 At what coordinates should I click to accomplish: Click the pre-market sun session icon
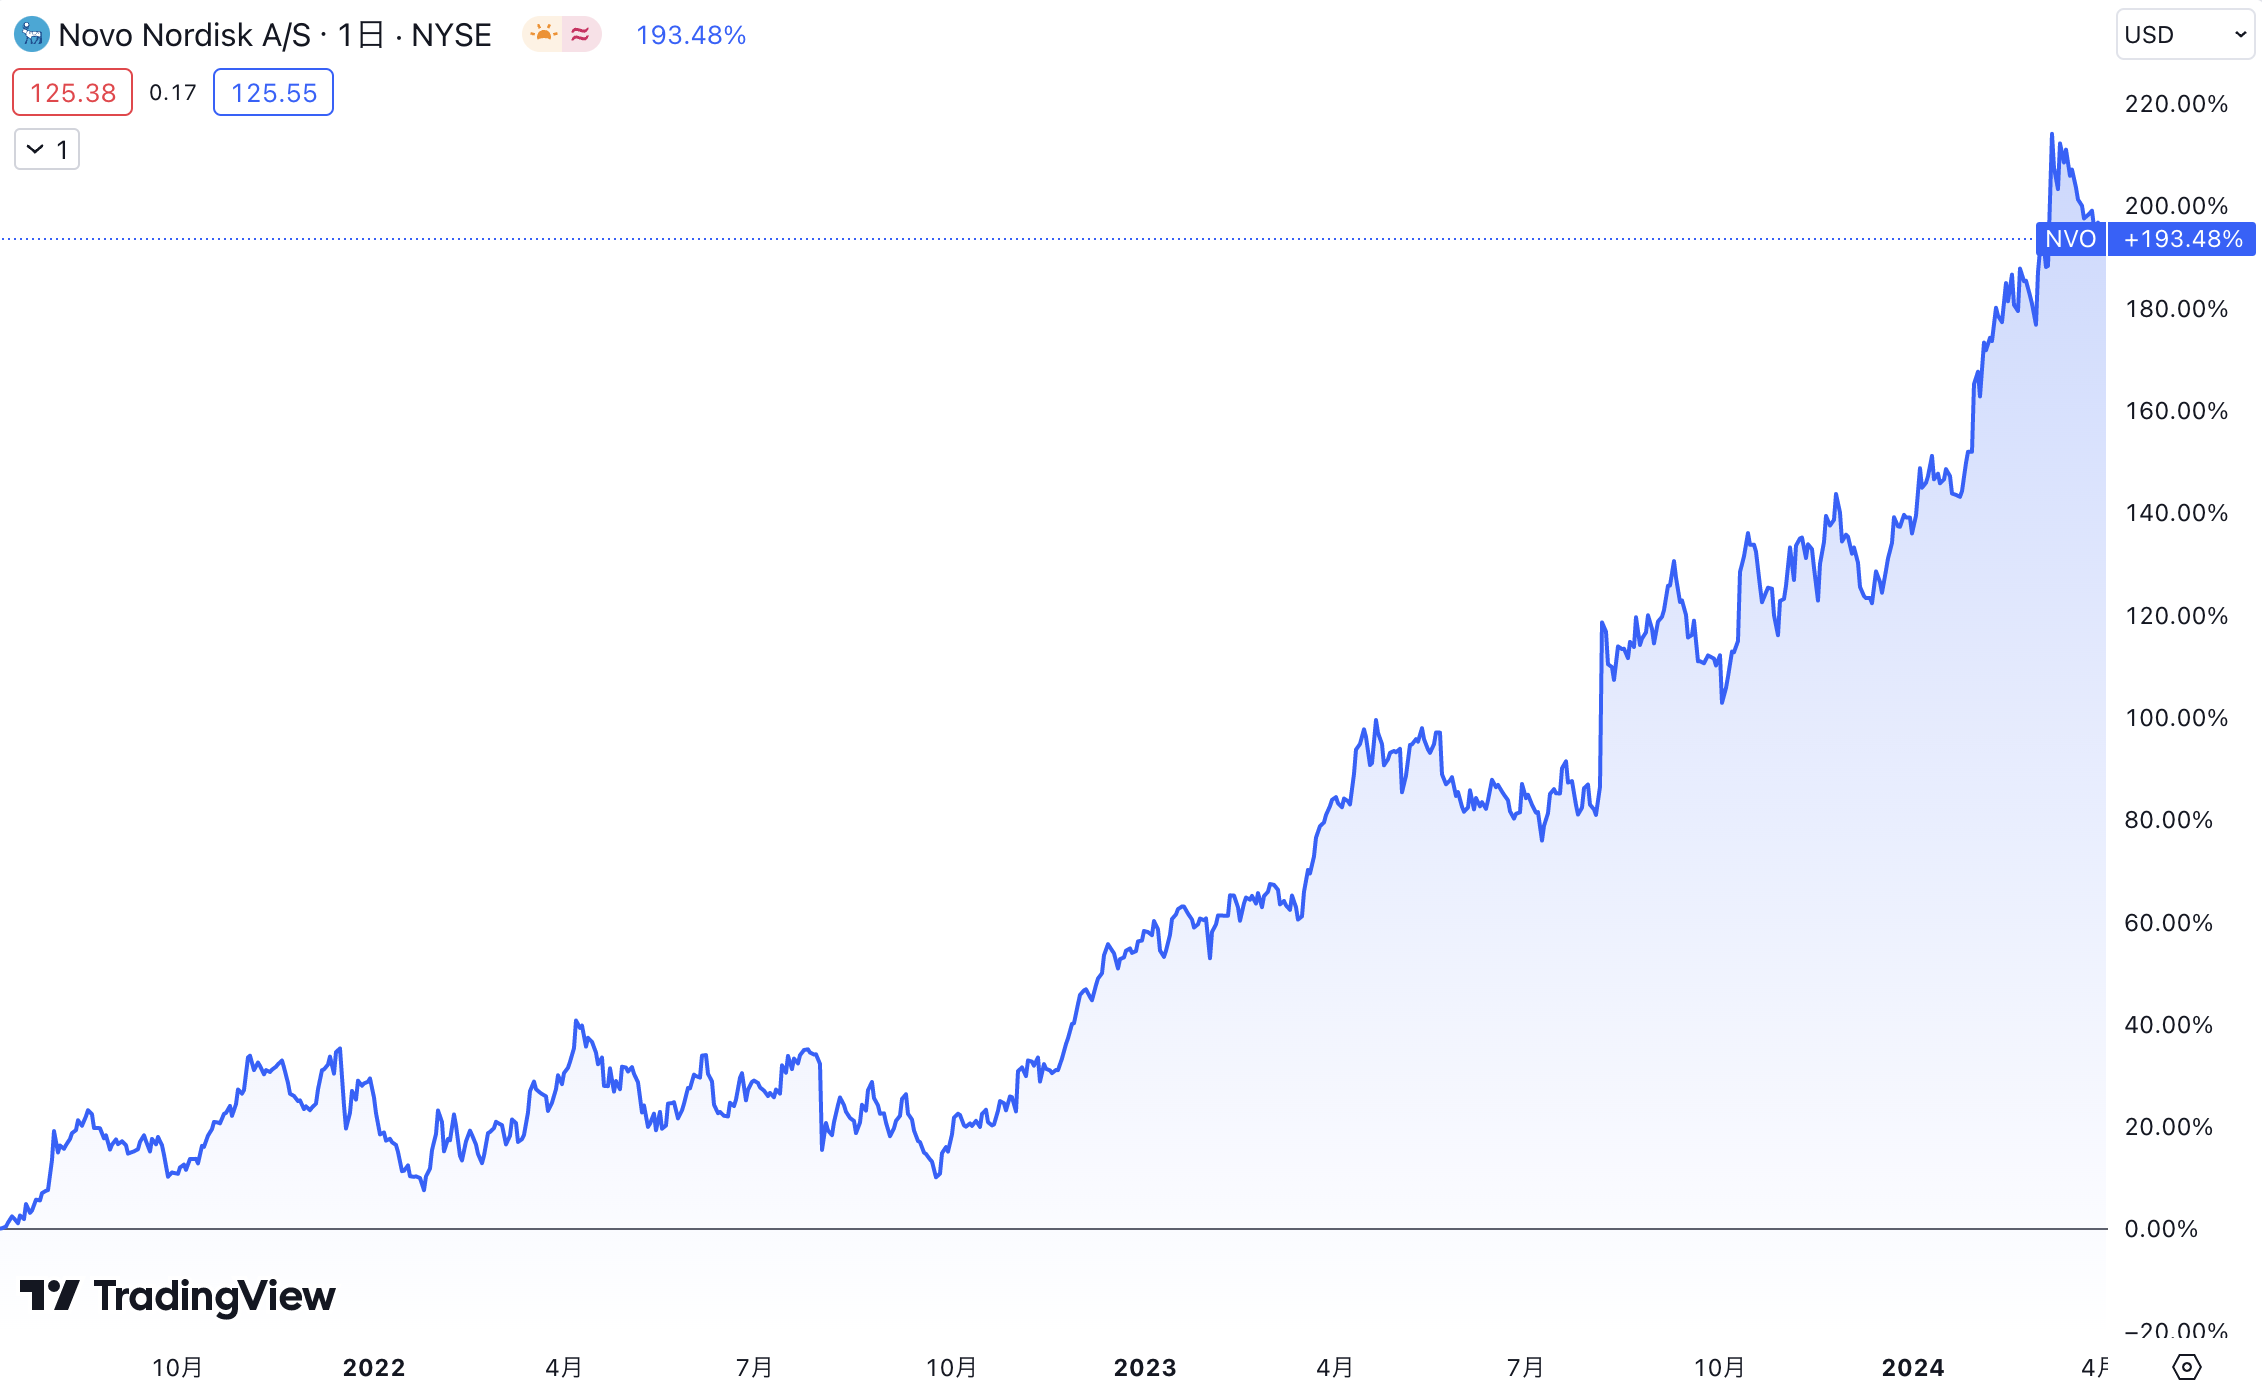(x=543, y=35)
